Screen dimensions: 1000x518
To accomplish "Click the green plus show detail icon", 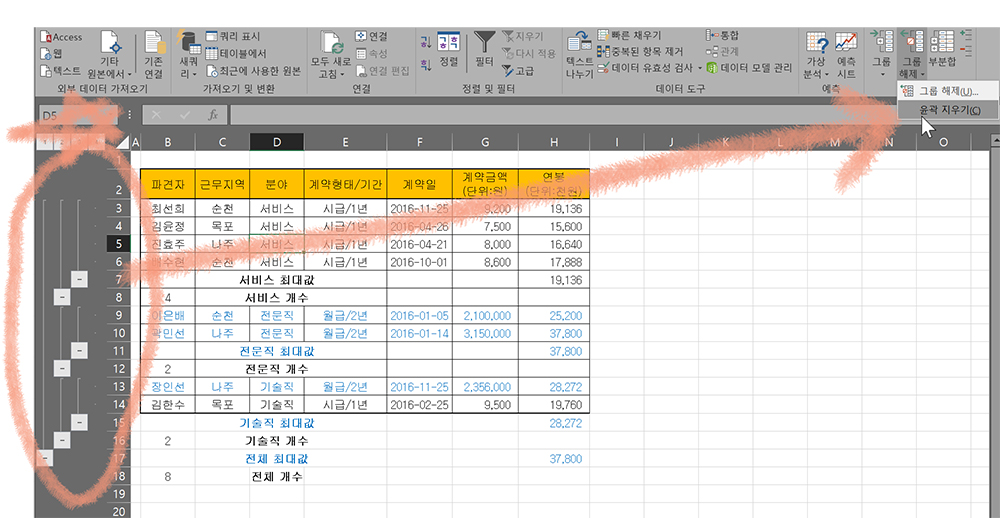I will pos(966,34).
